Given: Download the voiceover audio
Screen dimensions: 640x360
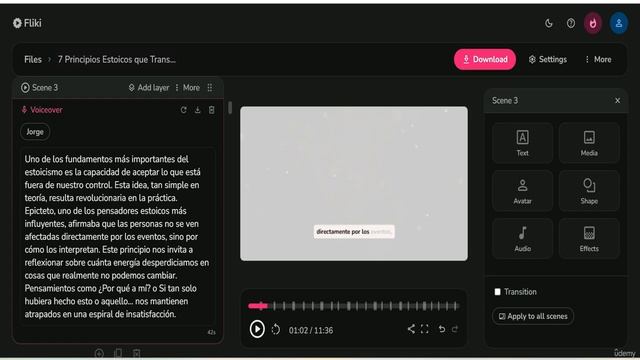Looking at the screenshot, I should point(198,110).
